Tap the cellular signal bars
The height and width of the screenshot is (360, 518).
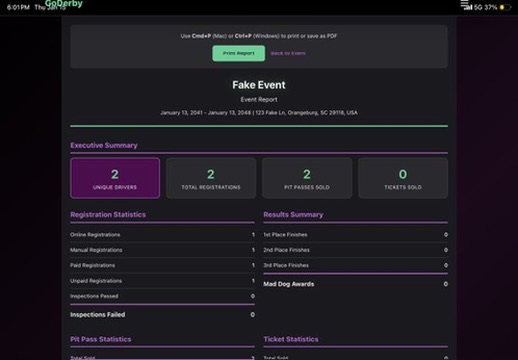click(x=468, y=7)
